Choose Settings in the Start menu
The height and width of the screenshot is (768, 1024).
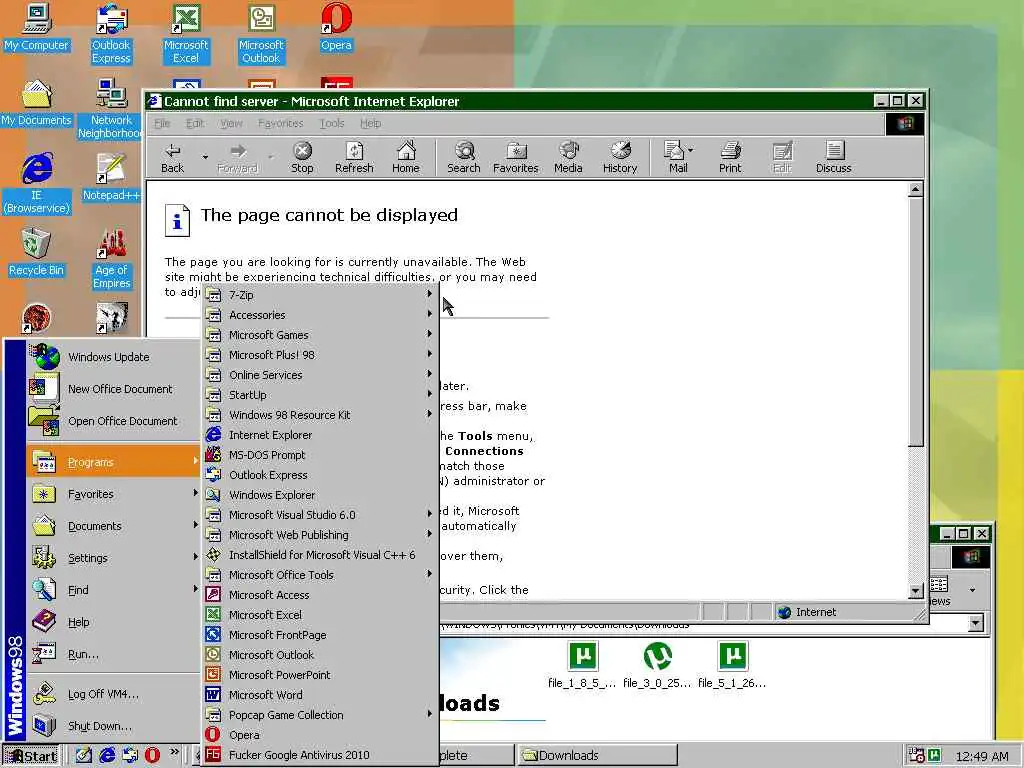(x=114, y=558)
